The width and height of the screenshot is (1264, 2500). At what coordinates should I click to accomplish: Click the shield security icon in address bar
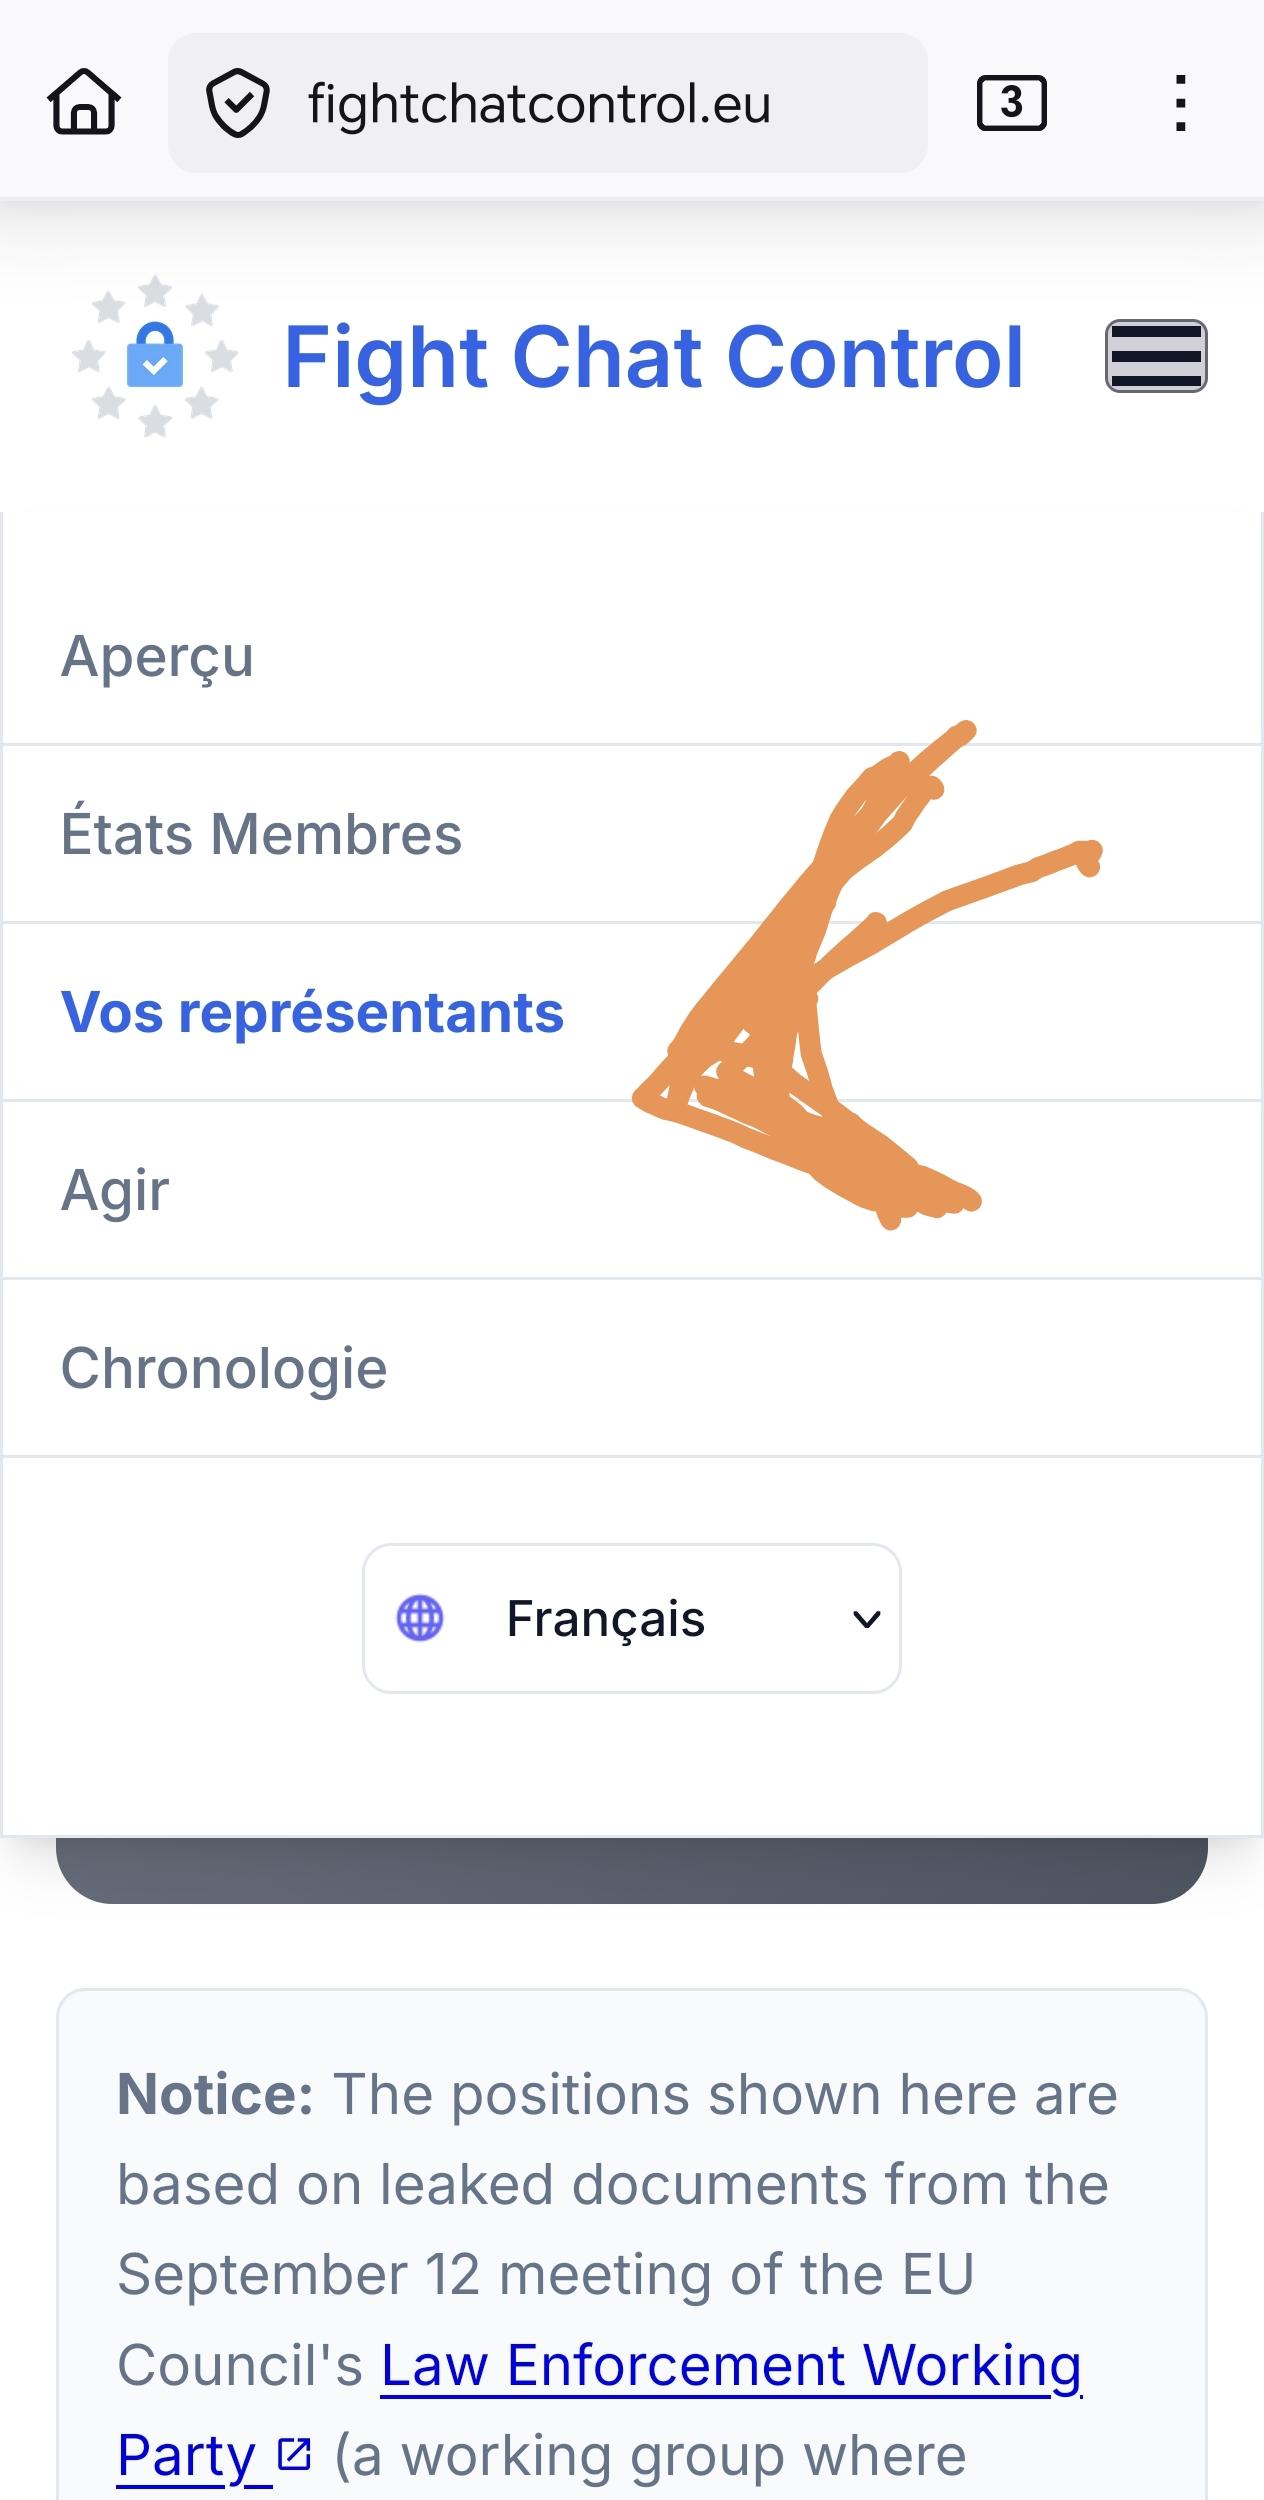[x=237, y=103]
